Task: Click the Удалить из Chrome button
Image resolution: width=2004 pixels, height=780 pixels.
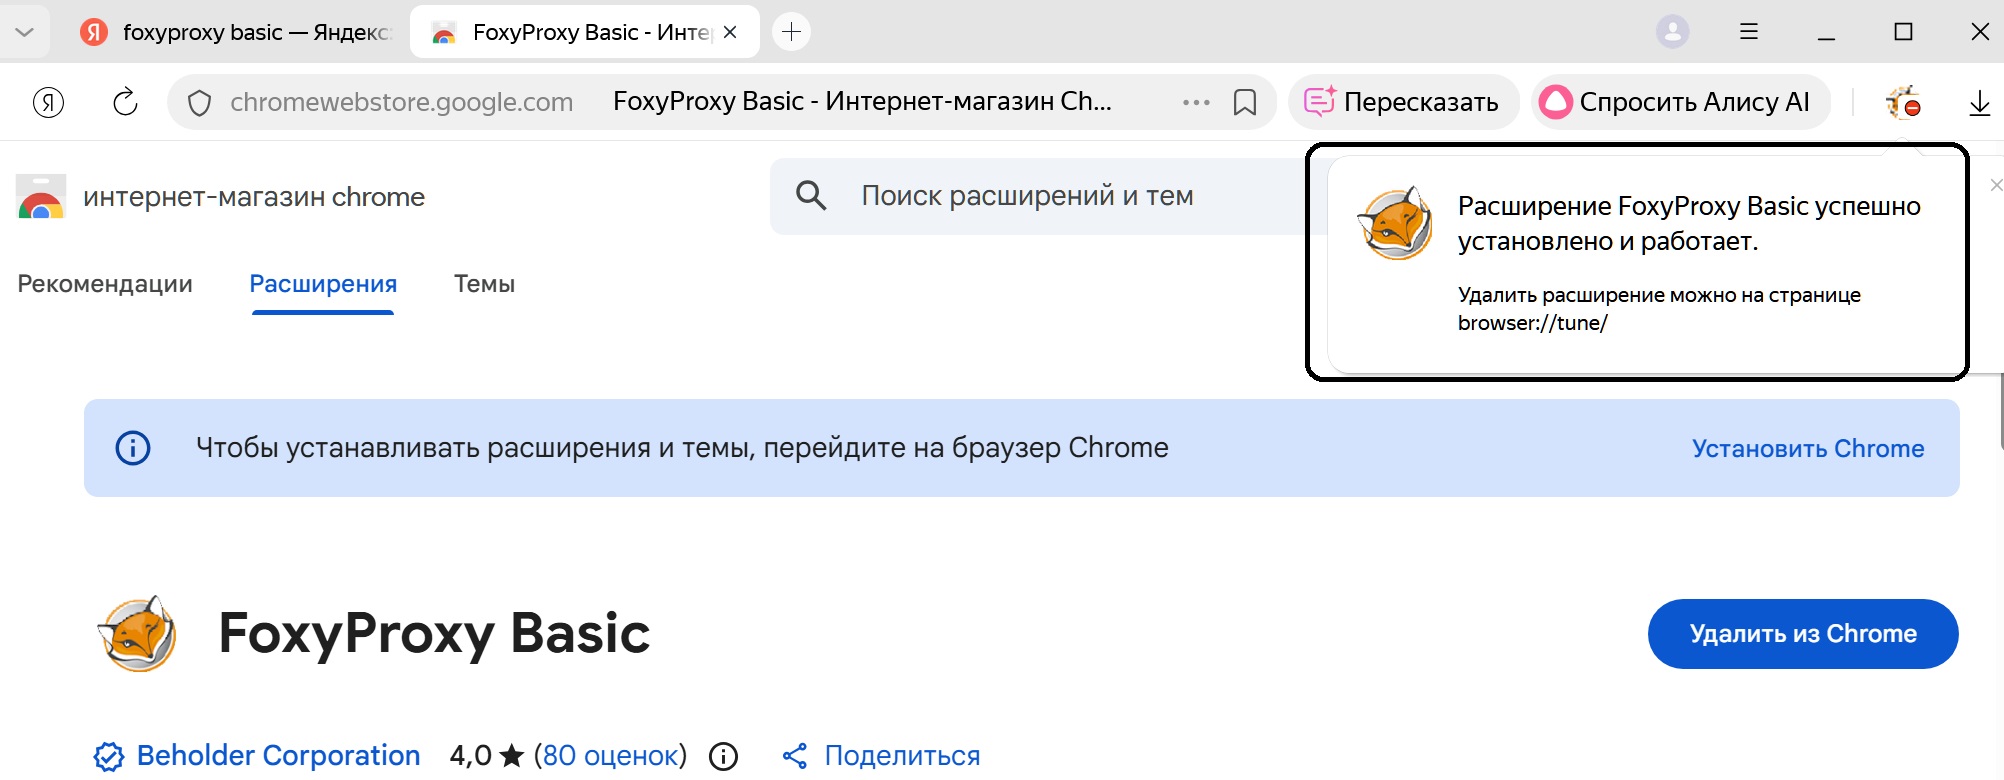Action: click(1802, 634)
